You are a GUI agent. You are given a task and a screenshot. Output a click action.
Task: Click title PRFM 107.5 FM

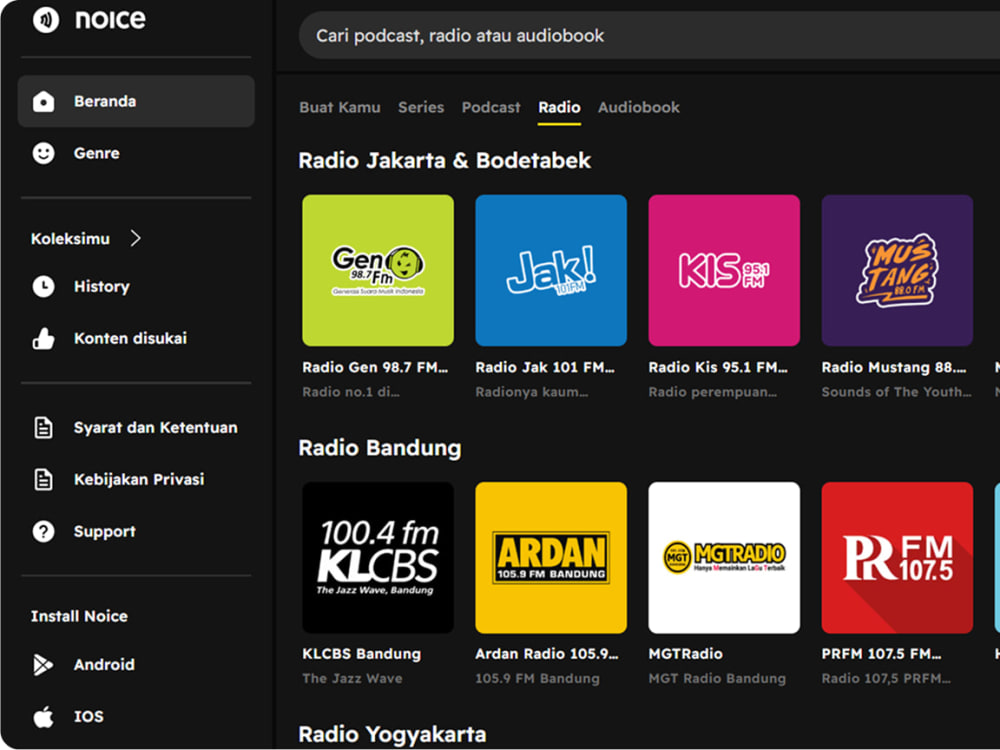point(881,654)
